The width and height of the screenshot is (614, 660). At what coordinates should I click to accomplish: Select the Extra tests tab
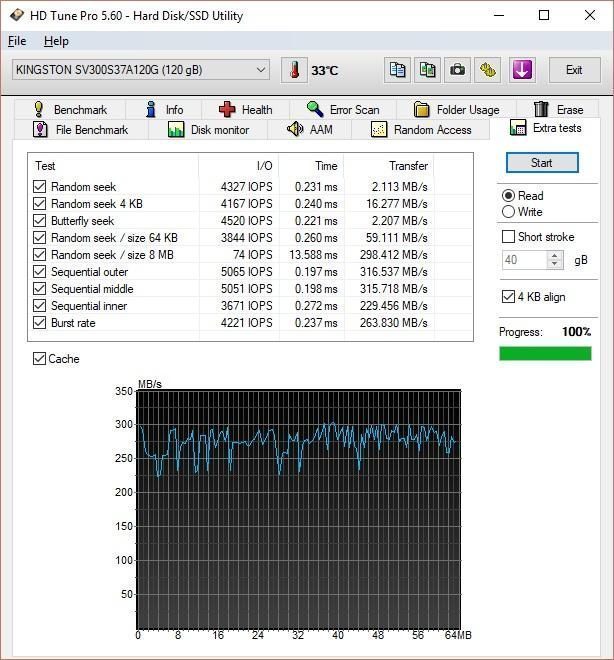click(x=545, y=128)
